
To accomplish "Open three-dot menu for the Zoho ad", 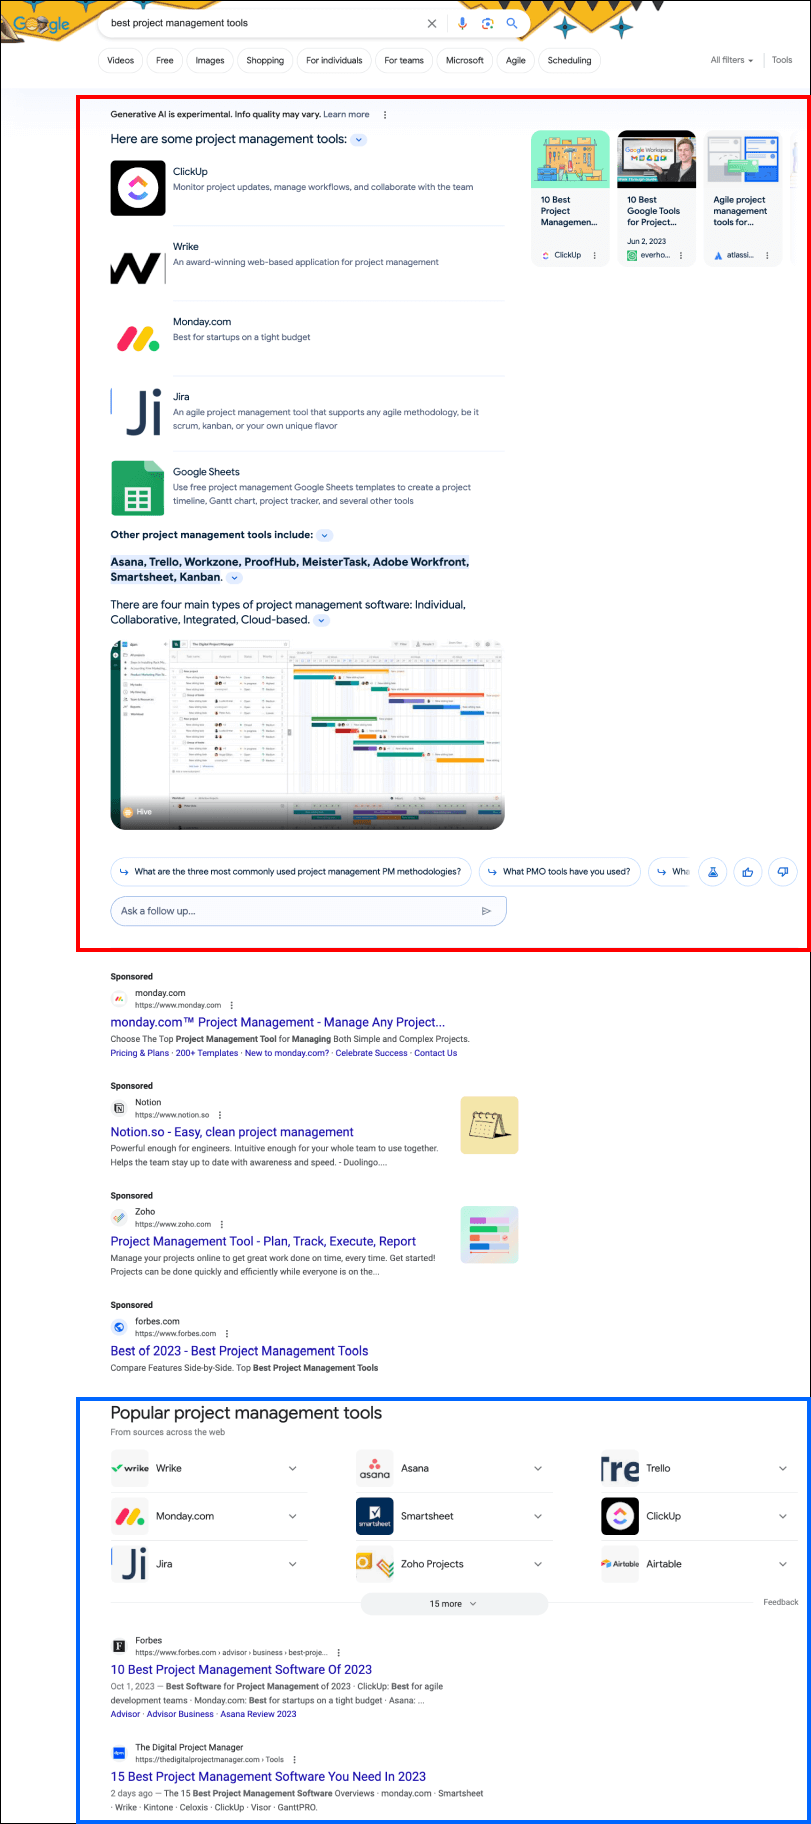I will [x=222, y=1224].
